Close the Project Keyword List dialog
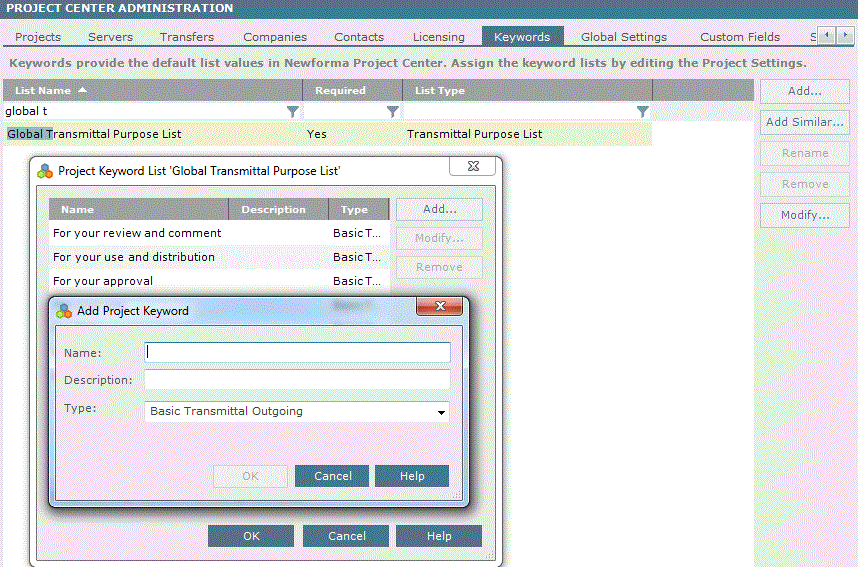Image resolution: width=858 pixels, height=567 pixels. (x=473, y=166)
